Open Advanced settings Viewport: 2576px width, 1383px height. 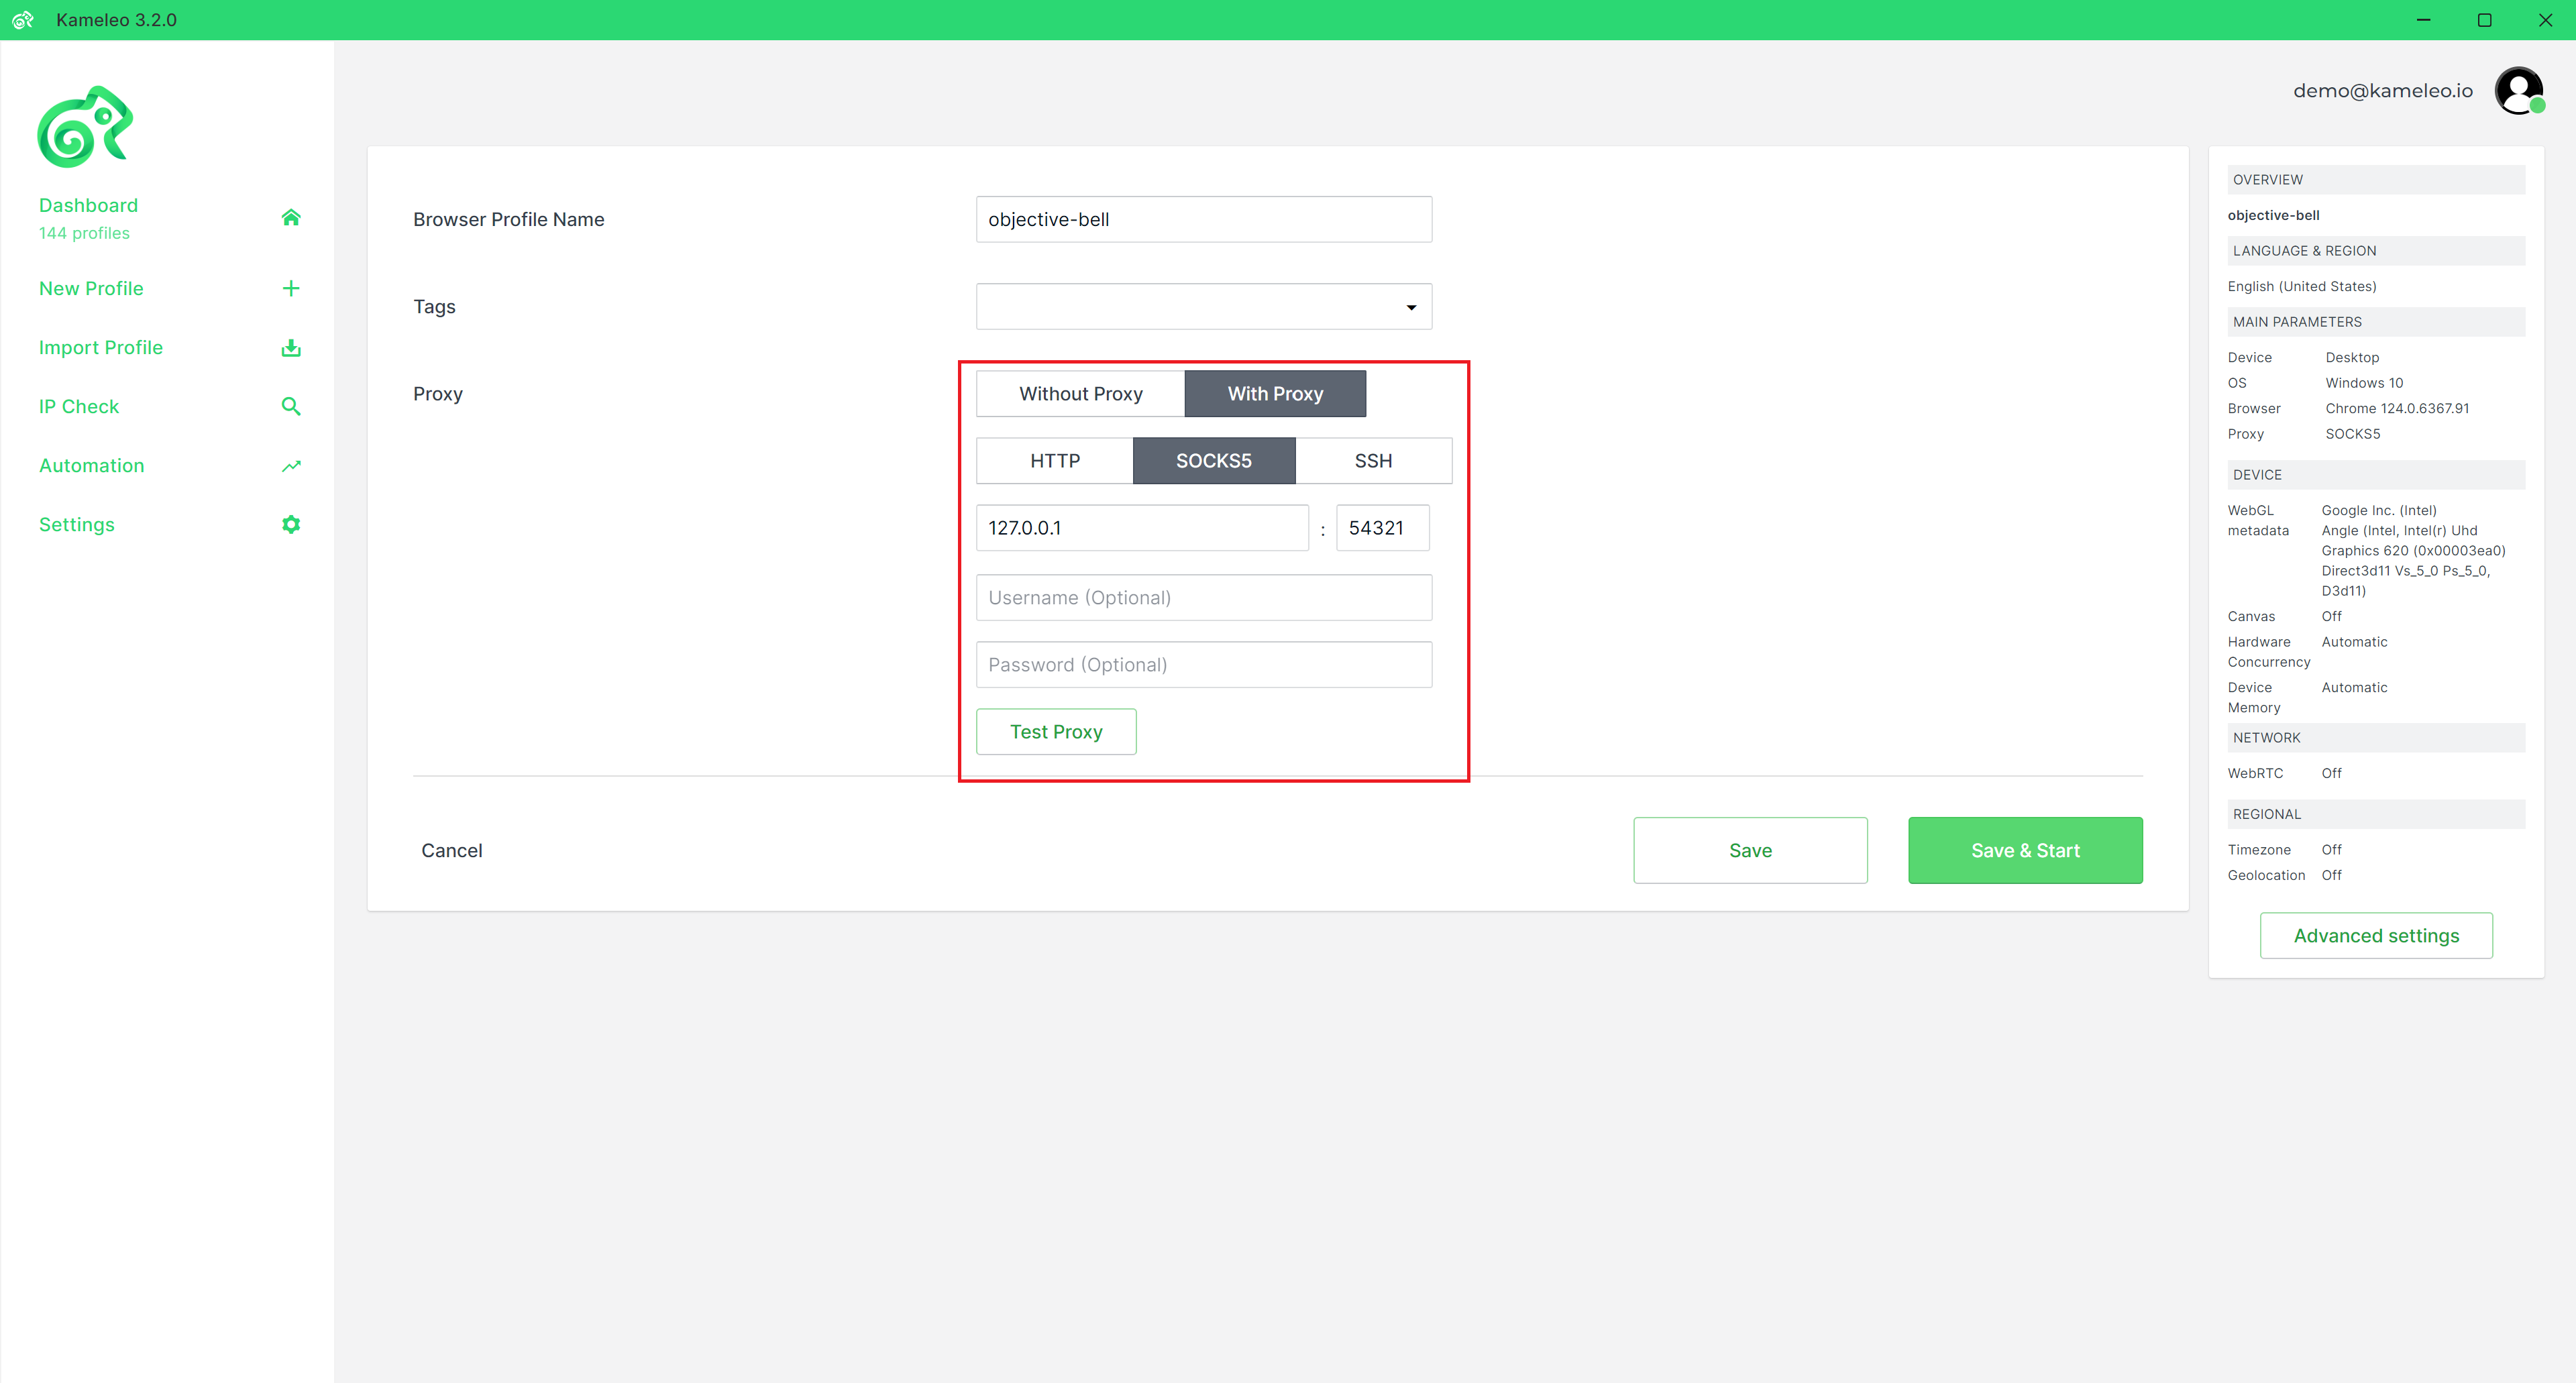click(2376, 935)
